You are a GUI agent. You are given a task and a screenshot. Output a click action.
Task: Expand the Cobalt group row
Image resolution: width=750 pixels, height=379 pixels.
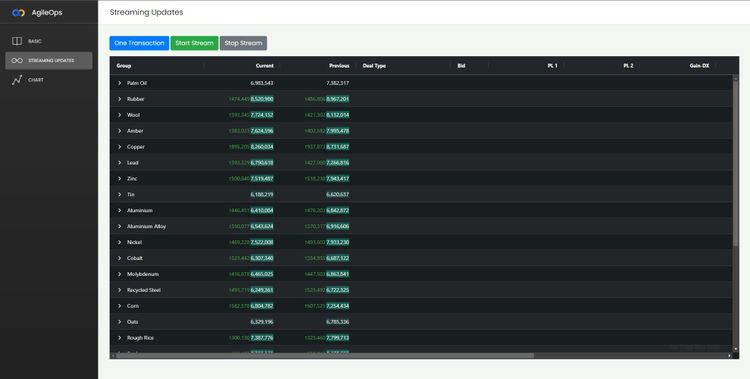coord(120,258)
